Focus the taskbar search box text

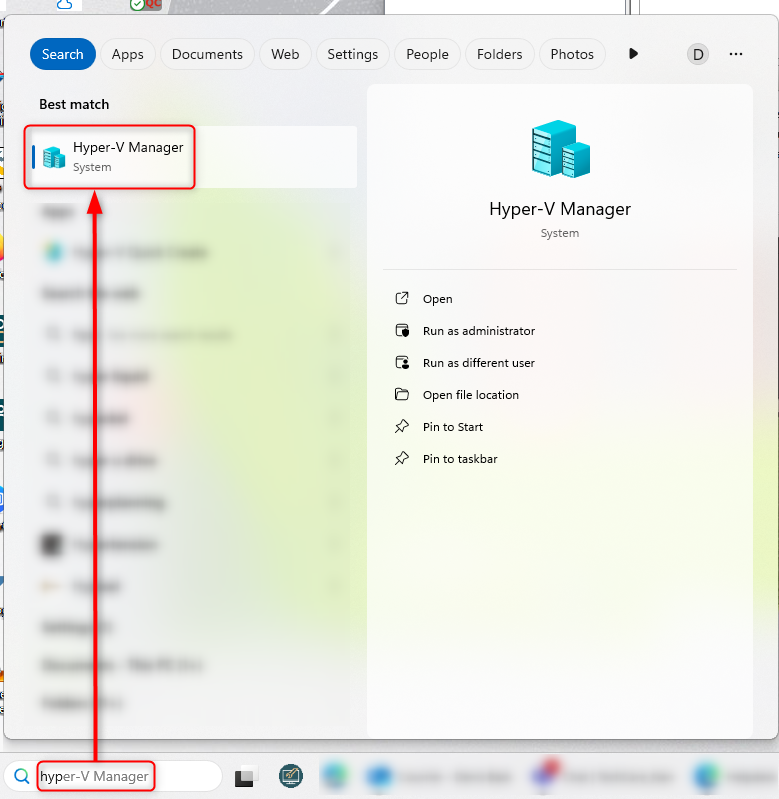(x=94, y=776)
